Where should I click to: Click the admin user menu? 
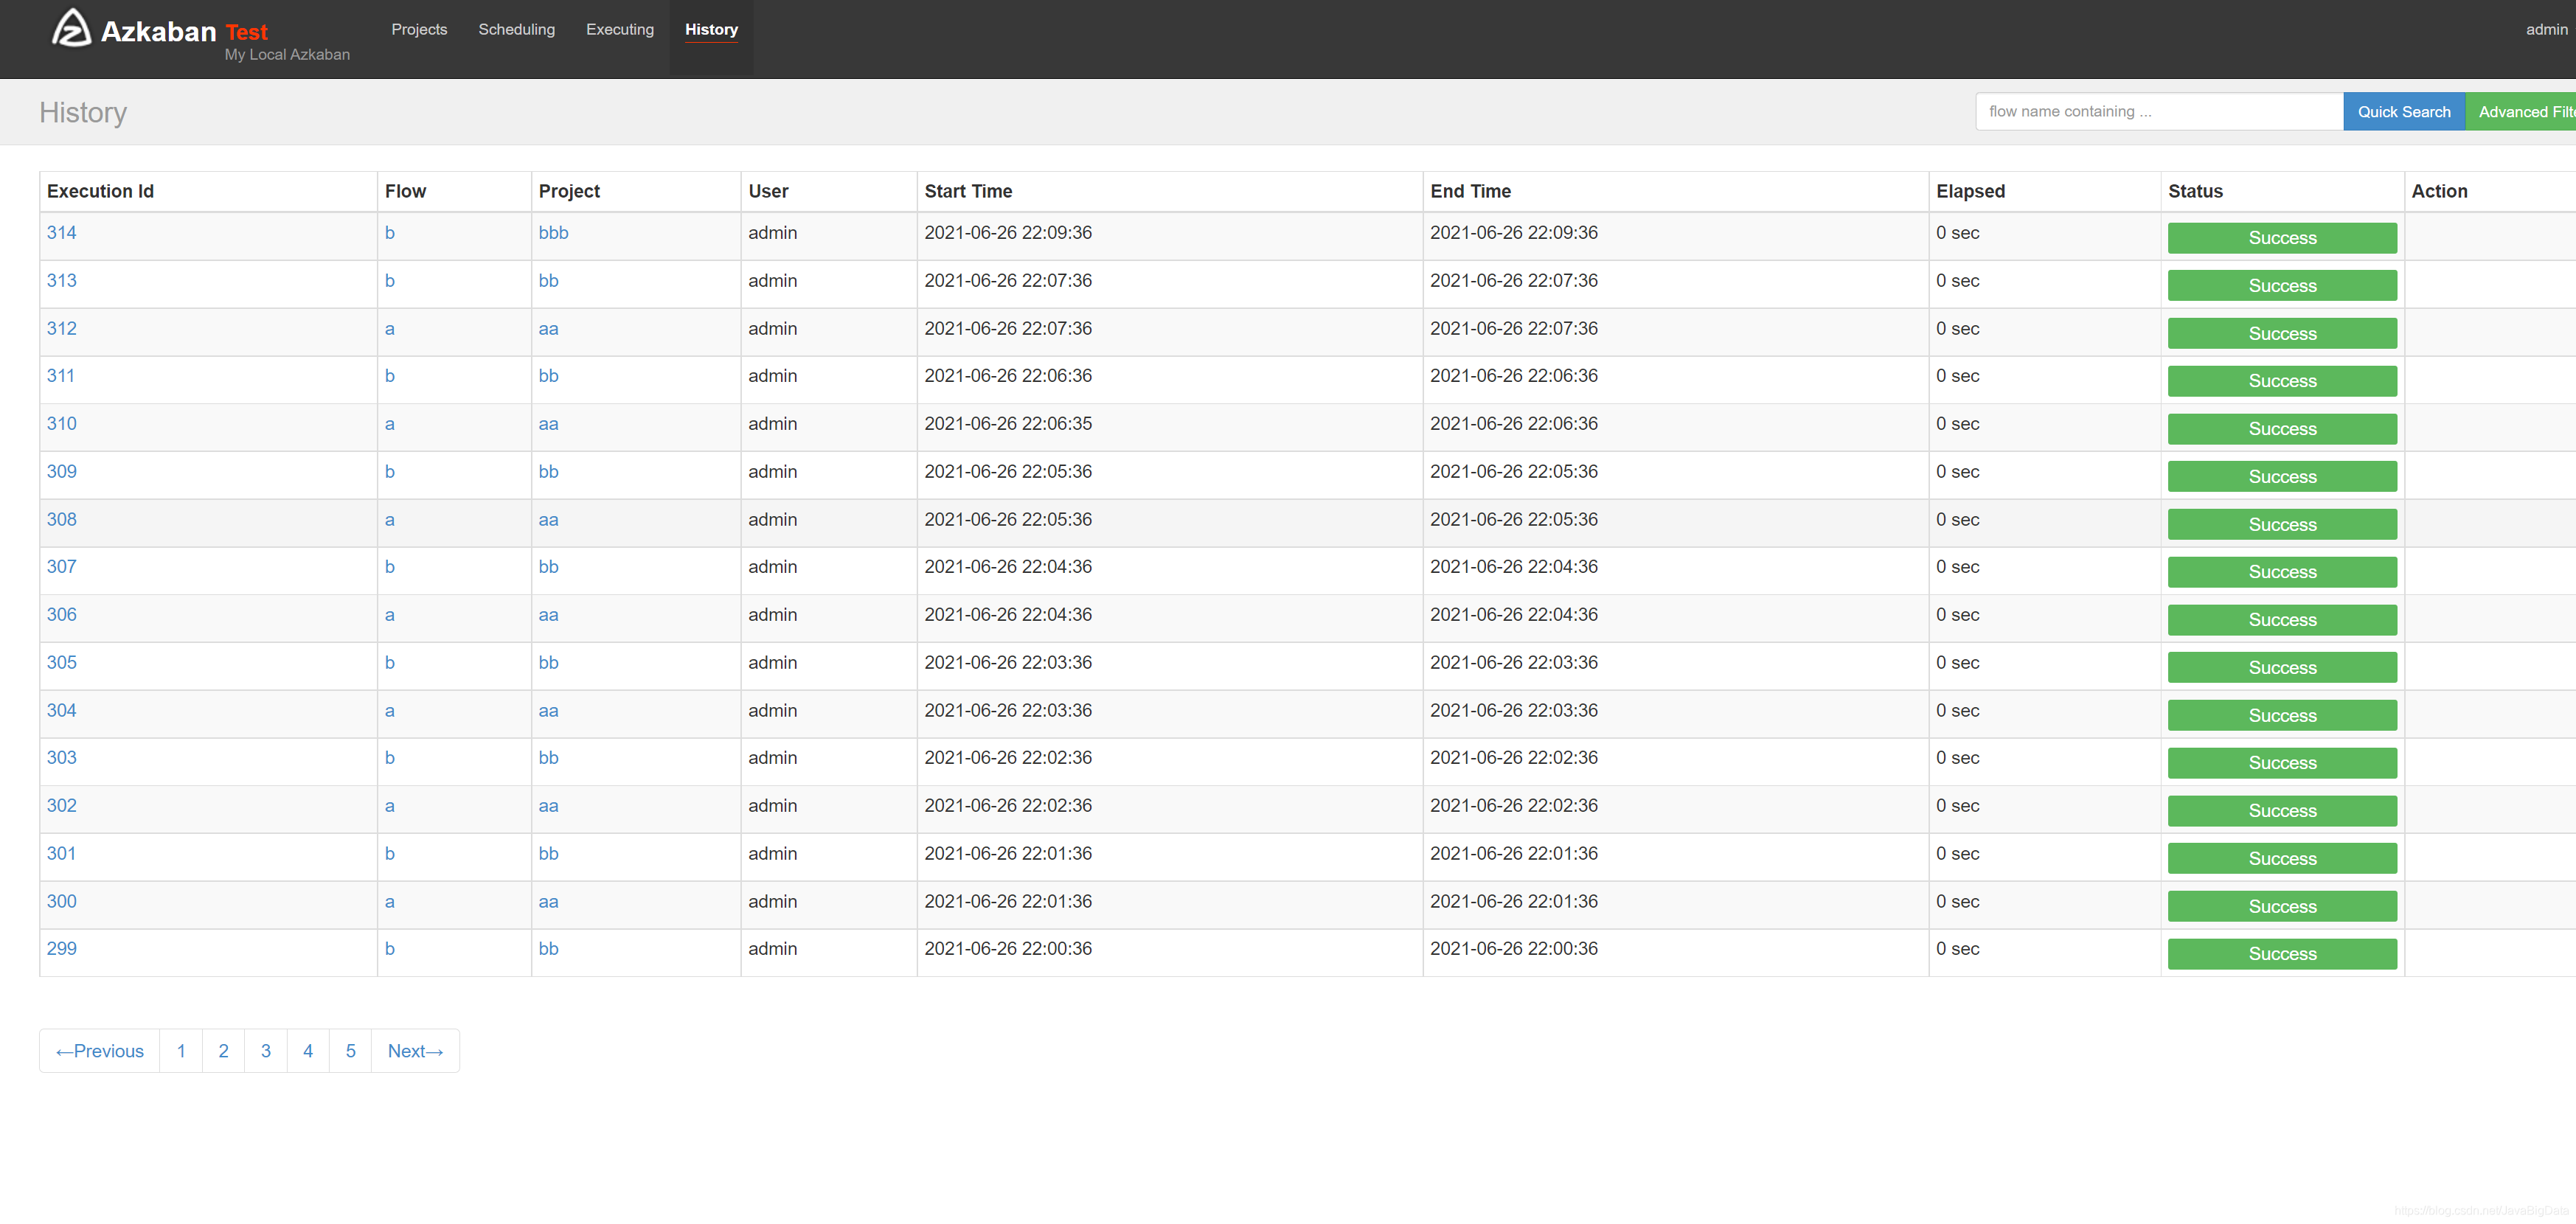2545,29
